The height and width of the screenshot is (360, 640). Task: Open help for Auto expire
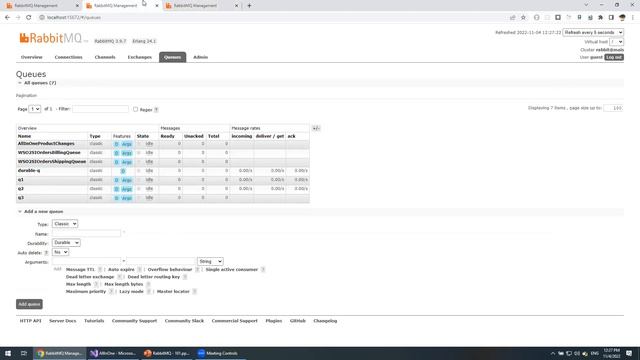pos(140,270)
